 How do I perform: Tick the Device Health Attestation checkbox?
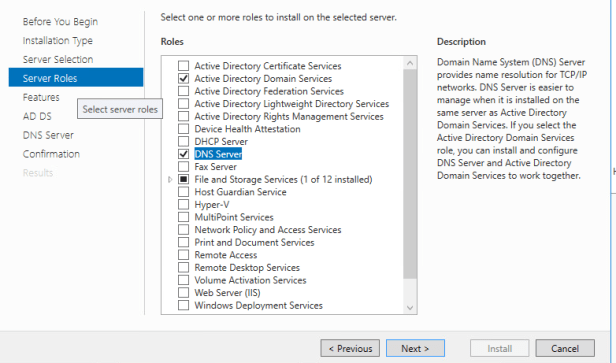pyautogui.click(x=183, y=129)
